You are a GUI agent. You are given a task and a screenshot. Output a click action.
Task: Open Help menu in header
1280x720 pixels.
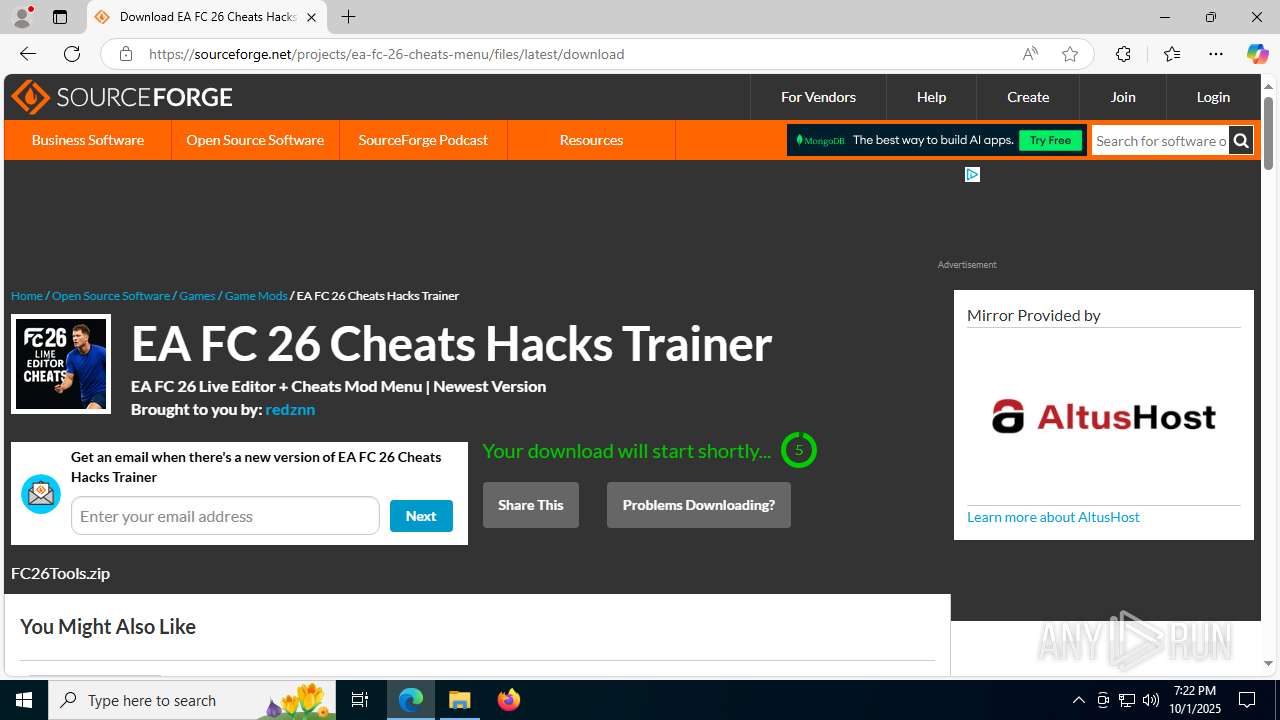pyautogui.click(x=931, y=97)
